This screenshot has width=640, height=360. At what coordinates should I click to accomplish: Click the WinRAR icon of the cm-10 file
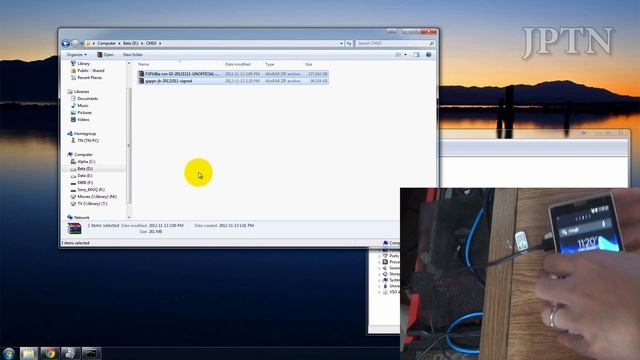tap(141, 74)
